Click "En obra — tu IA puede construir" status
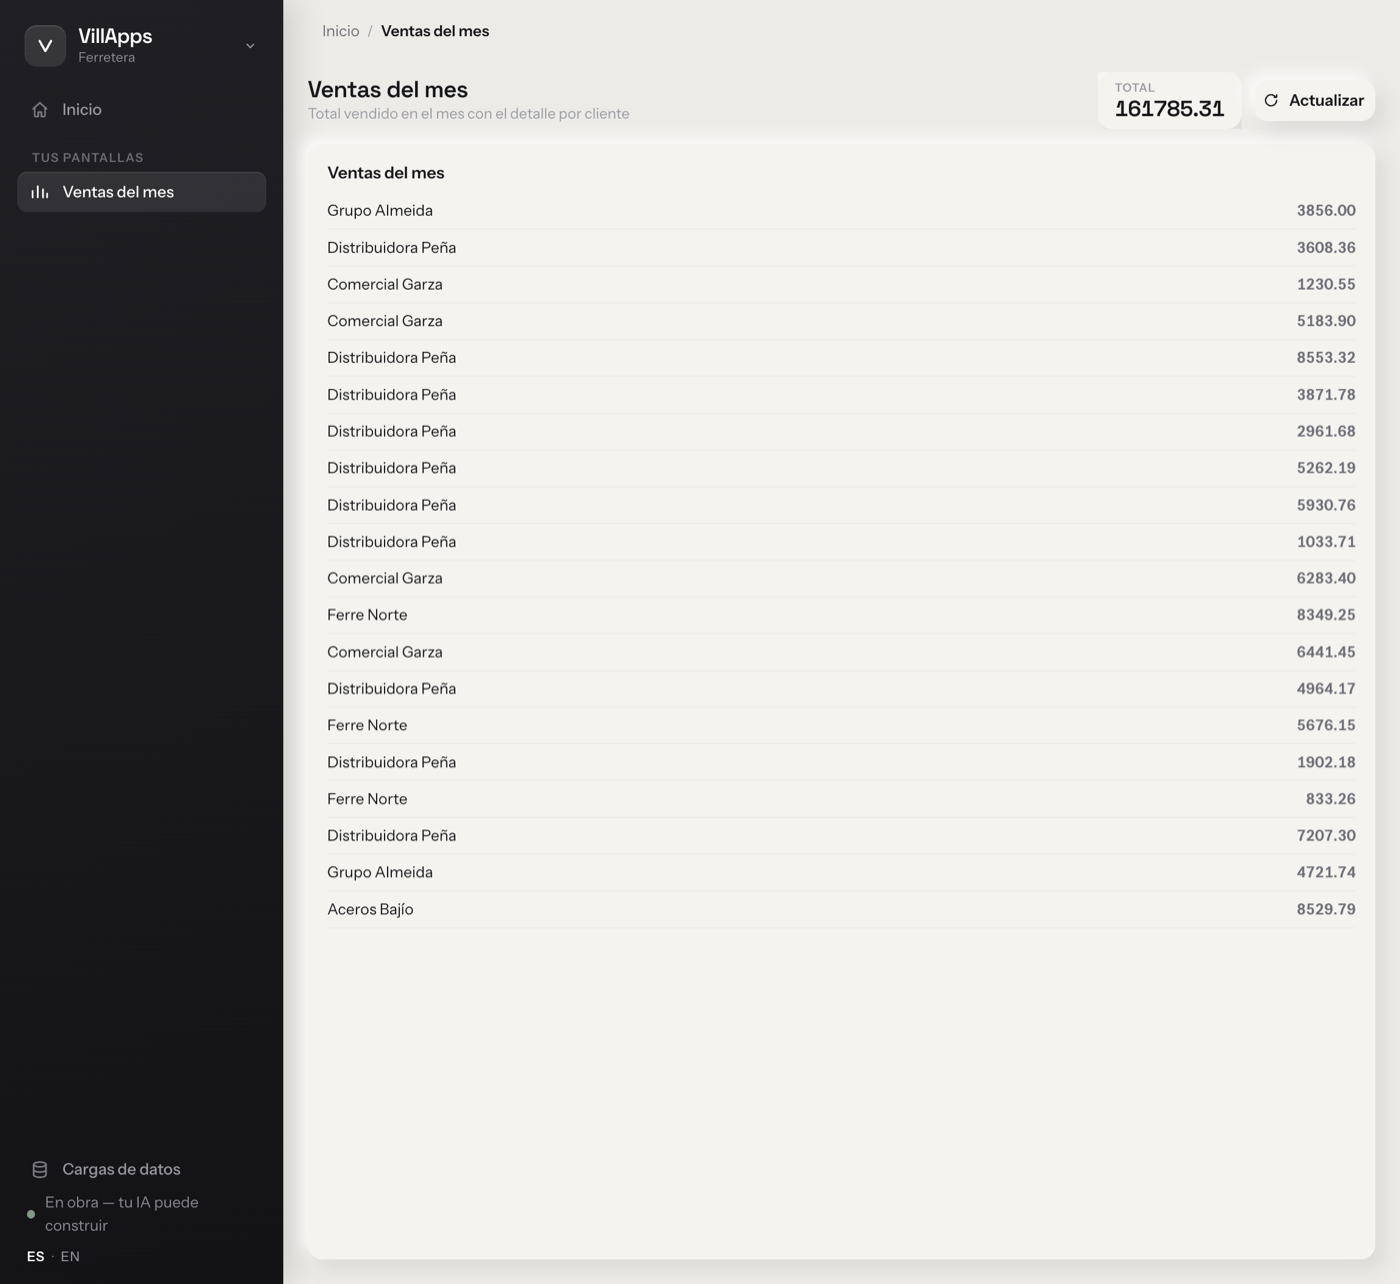Image resolution: width=1400 pixels, height=1284 pixels. [x=122, y=1214]
